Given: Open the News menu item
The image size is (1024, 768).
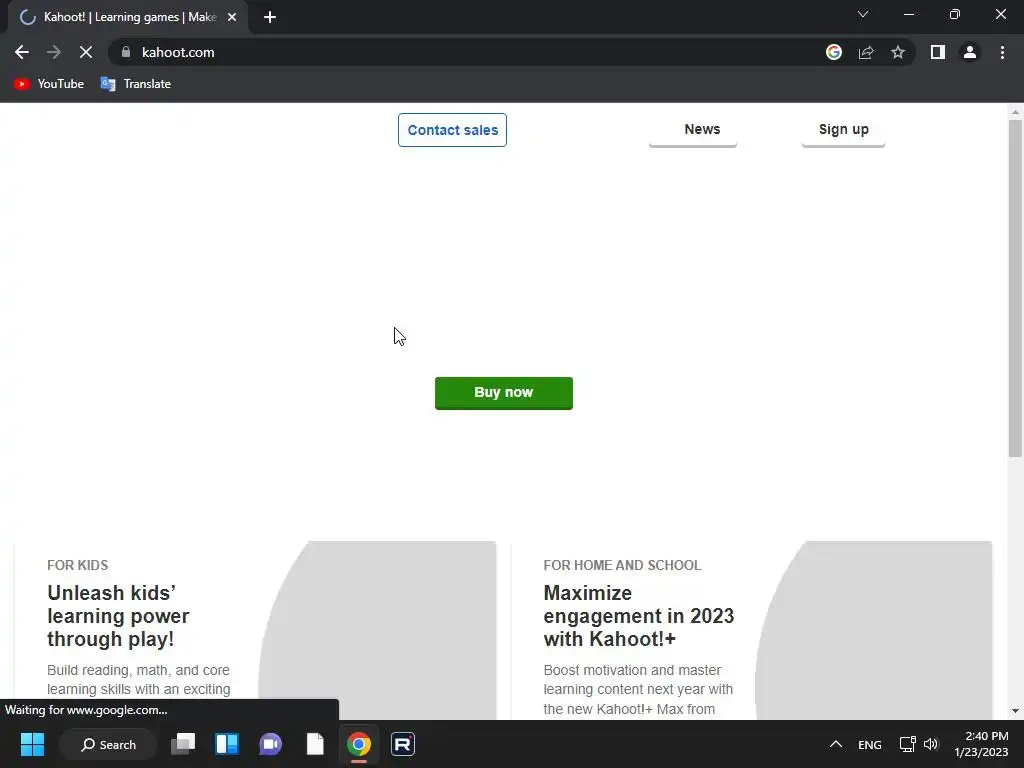Looking at the screenshot, I should [x=693, y=130].
